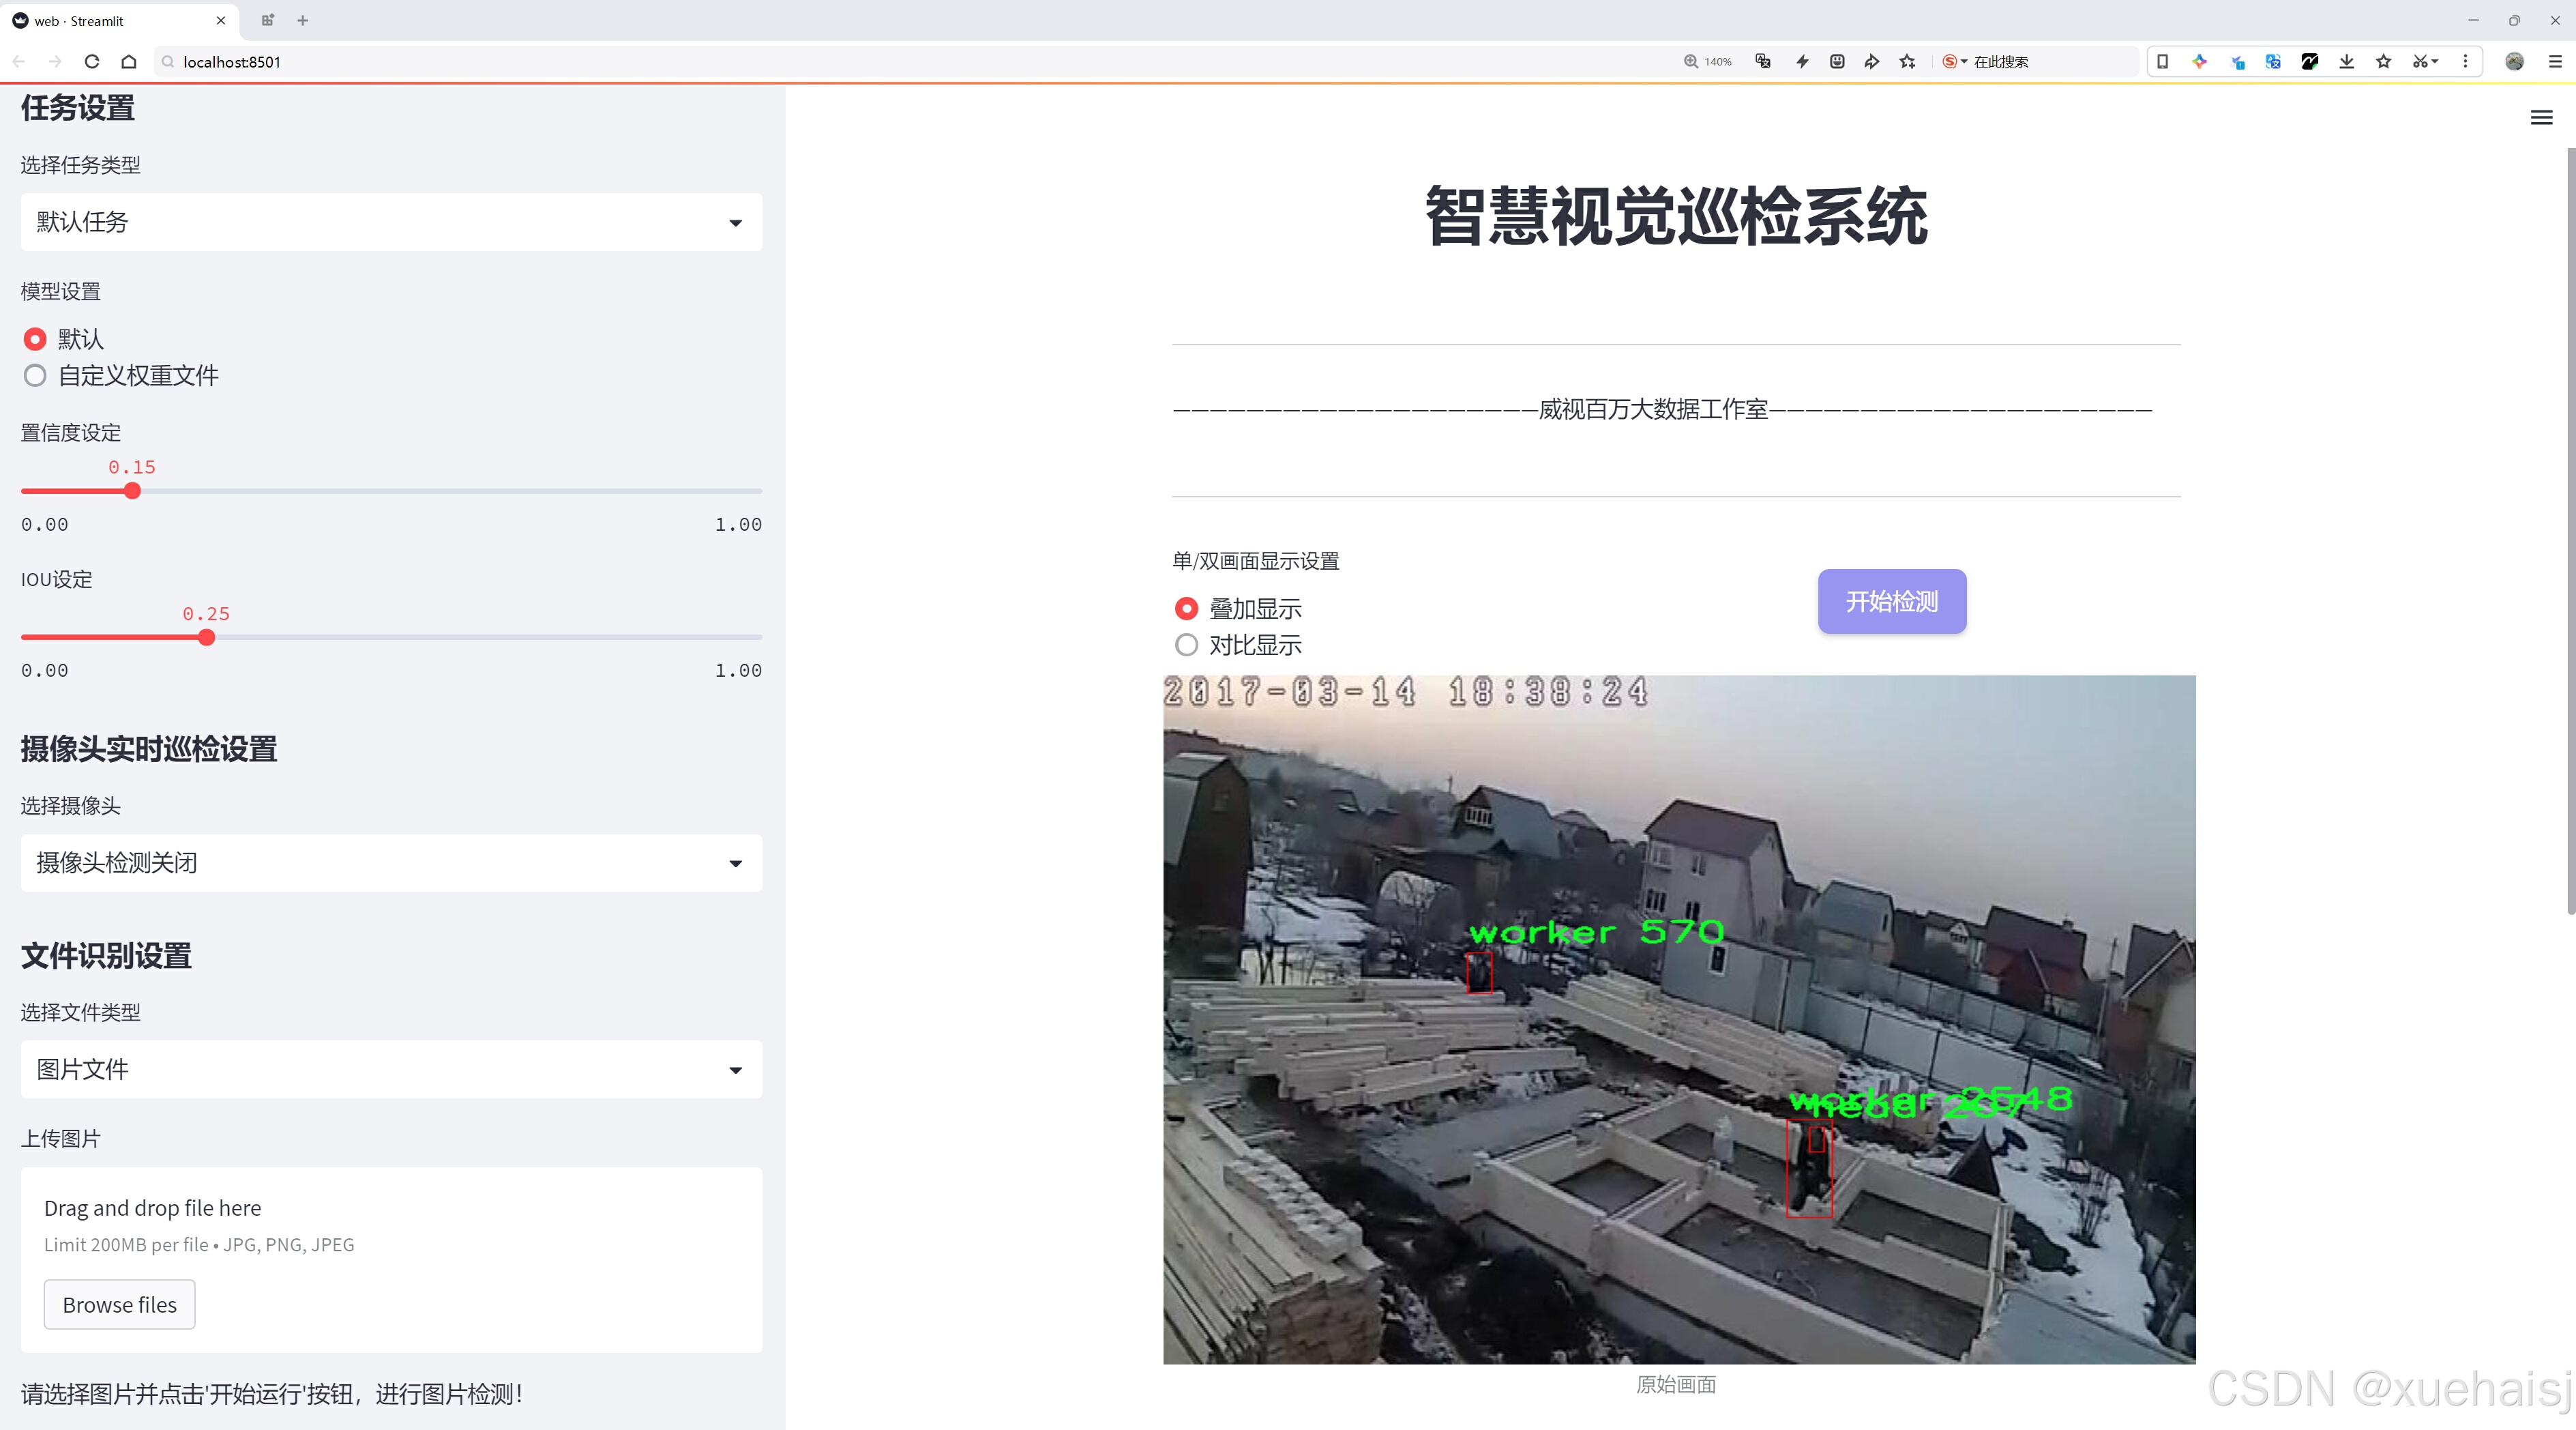Click the 置信度 confidence slider handle
The width and height of the screenshot is (2576, 1430).
pyautogui.click(x=132, y=491)
